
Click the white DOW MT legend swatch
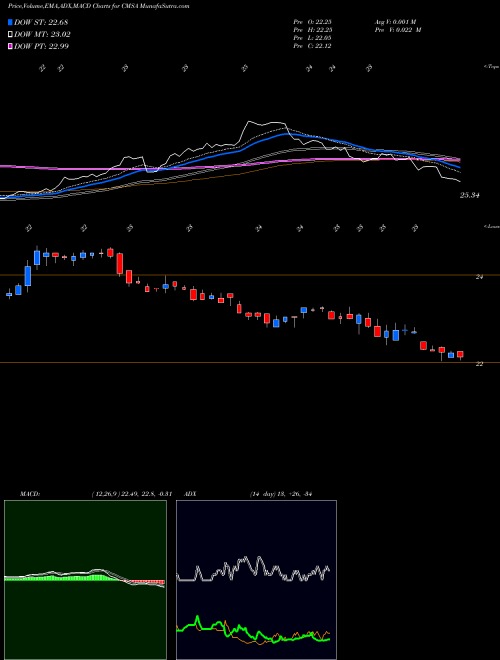click(10, 35)
